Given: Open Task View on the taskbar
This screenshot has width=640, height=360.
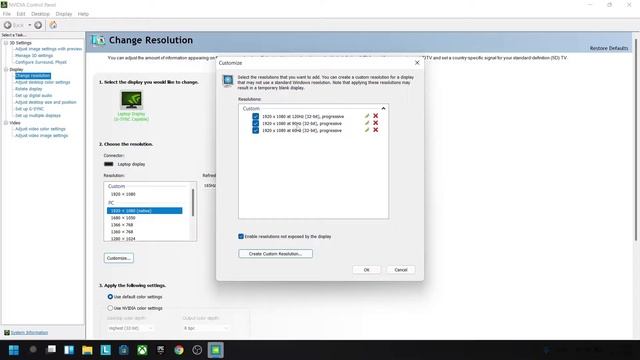Looking at the screenshot, I should [51, 349].
